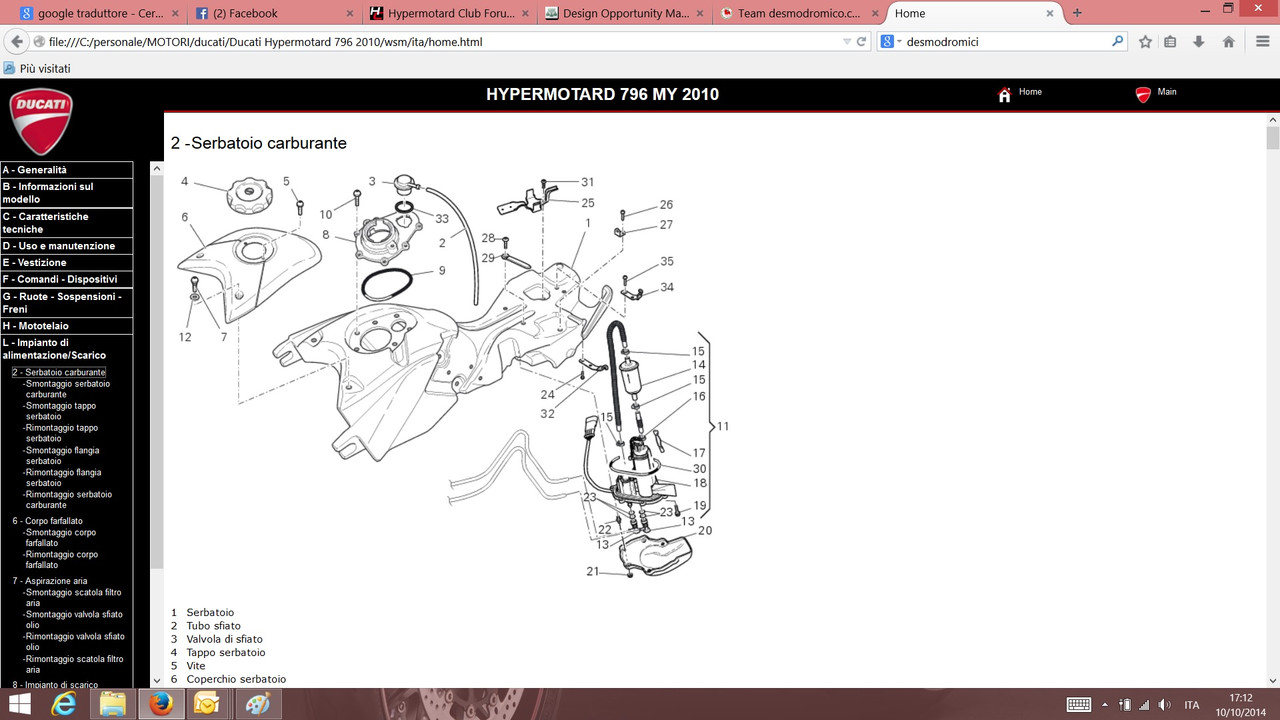
Task: Open the URL history dropdown arrow
Action: [847, 42]
